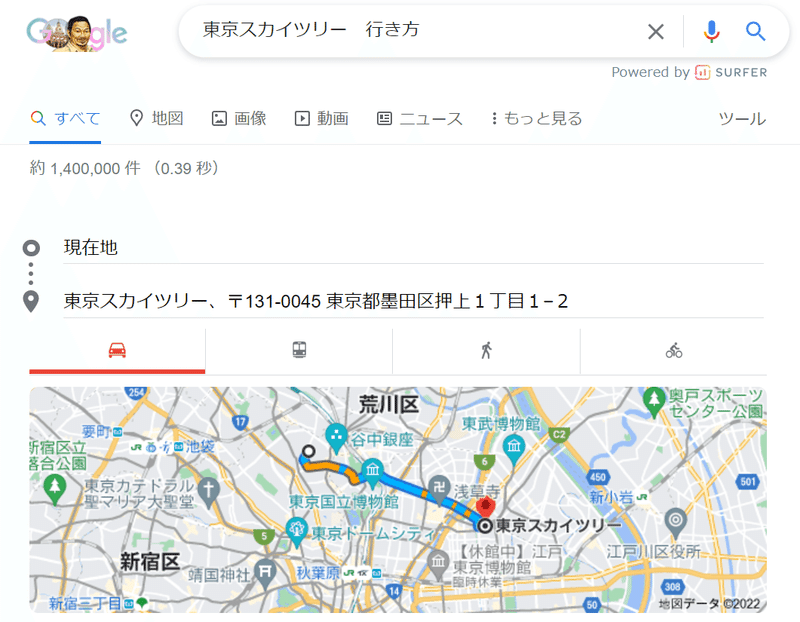Click the 荒川区 label on map
The image size is (800, 622).
(x=389, y=404)
